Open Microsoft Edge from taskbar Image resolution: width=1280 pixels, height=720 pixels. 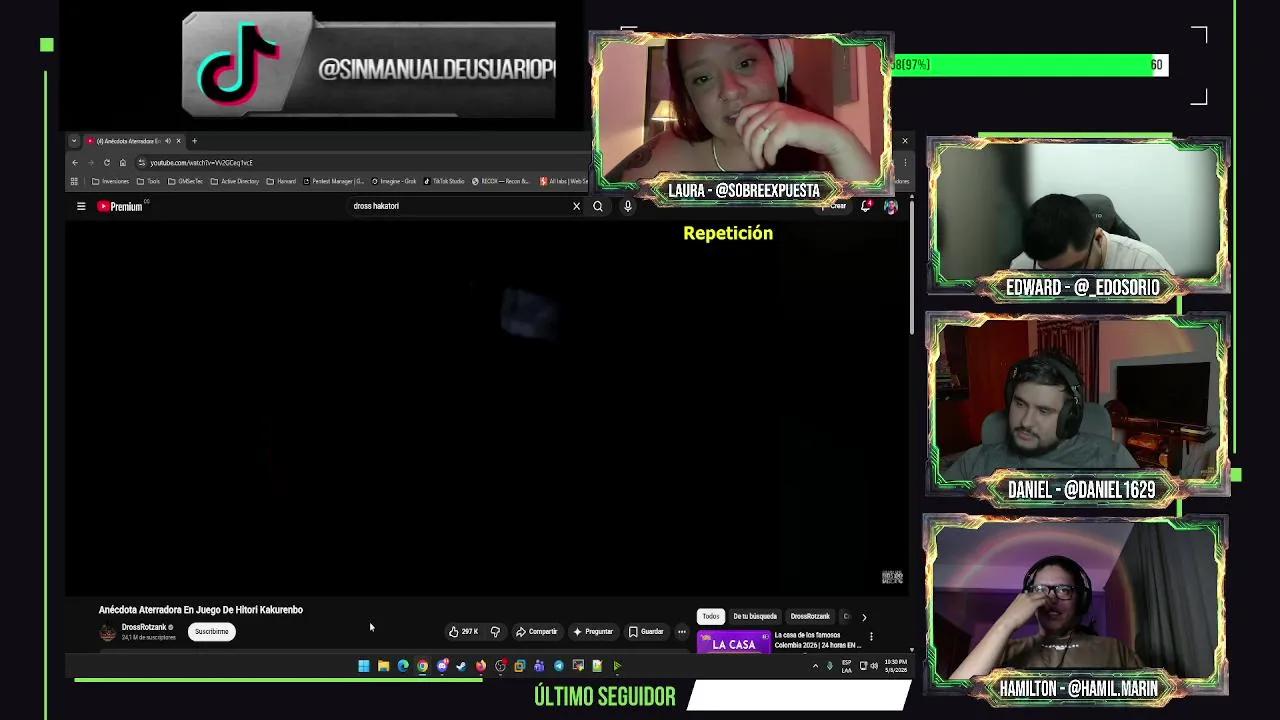(403, 666)
